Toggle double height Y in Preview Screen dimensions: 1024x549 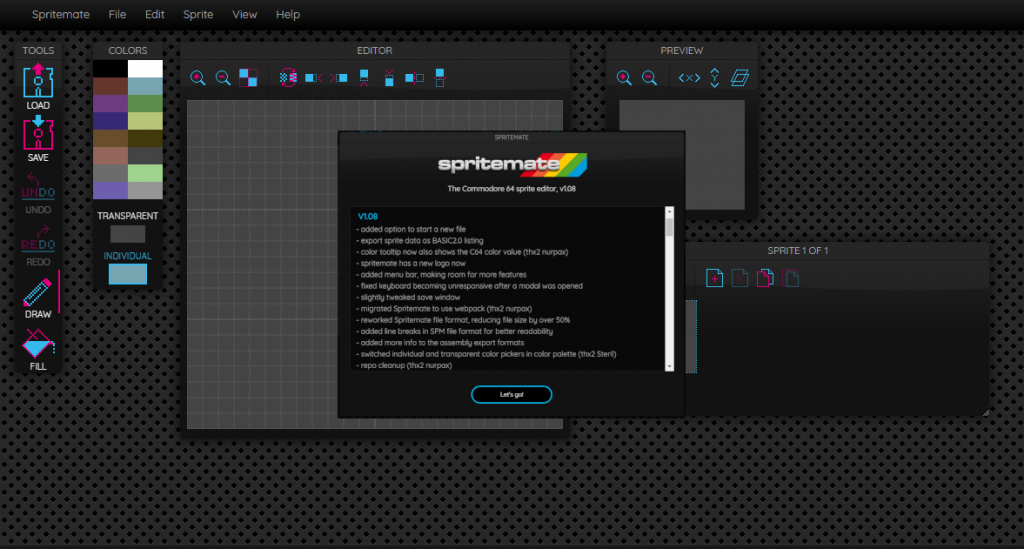click(x=714, y=78)
